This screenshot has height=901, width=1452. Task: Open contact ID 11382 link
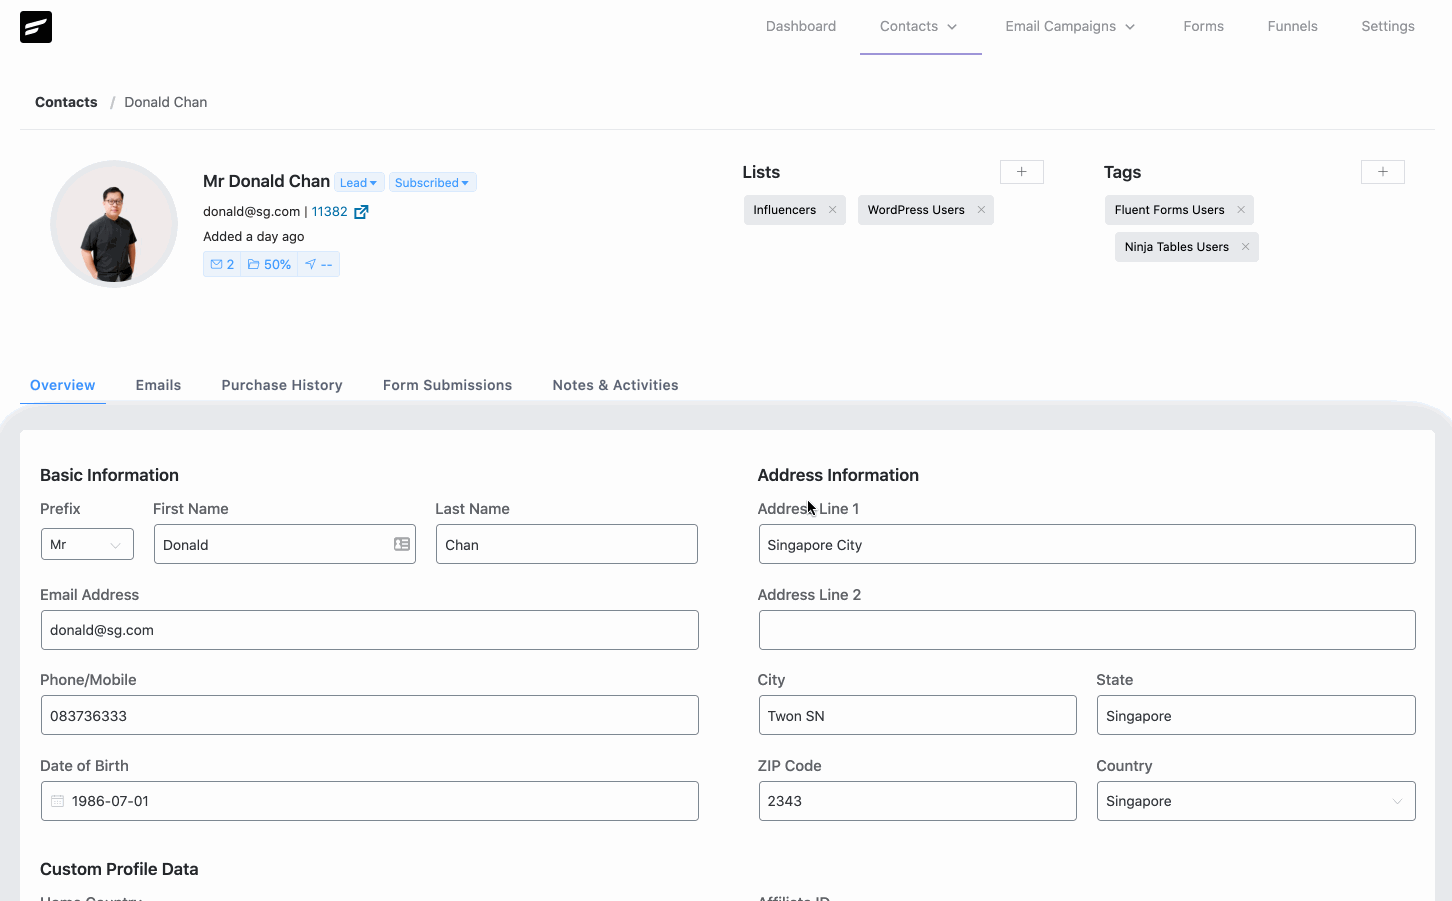click(329, 211)
